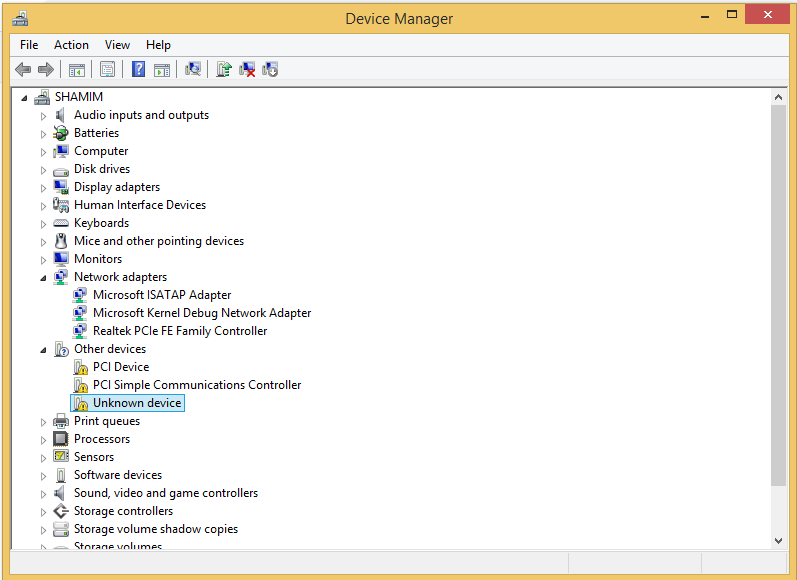797x580 pixels.
Task: Select Microsoft Kernel Debug Network Adapter
Action: point(202,313)
